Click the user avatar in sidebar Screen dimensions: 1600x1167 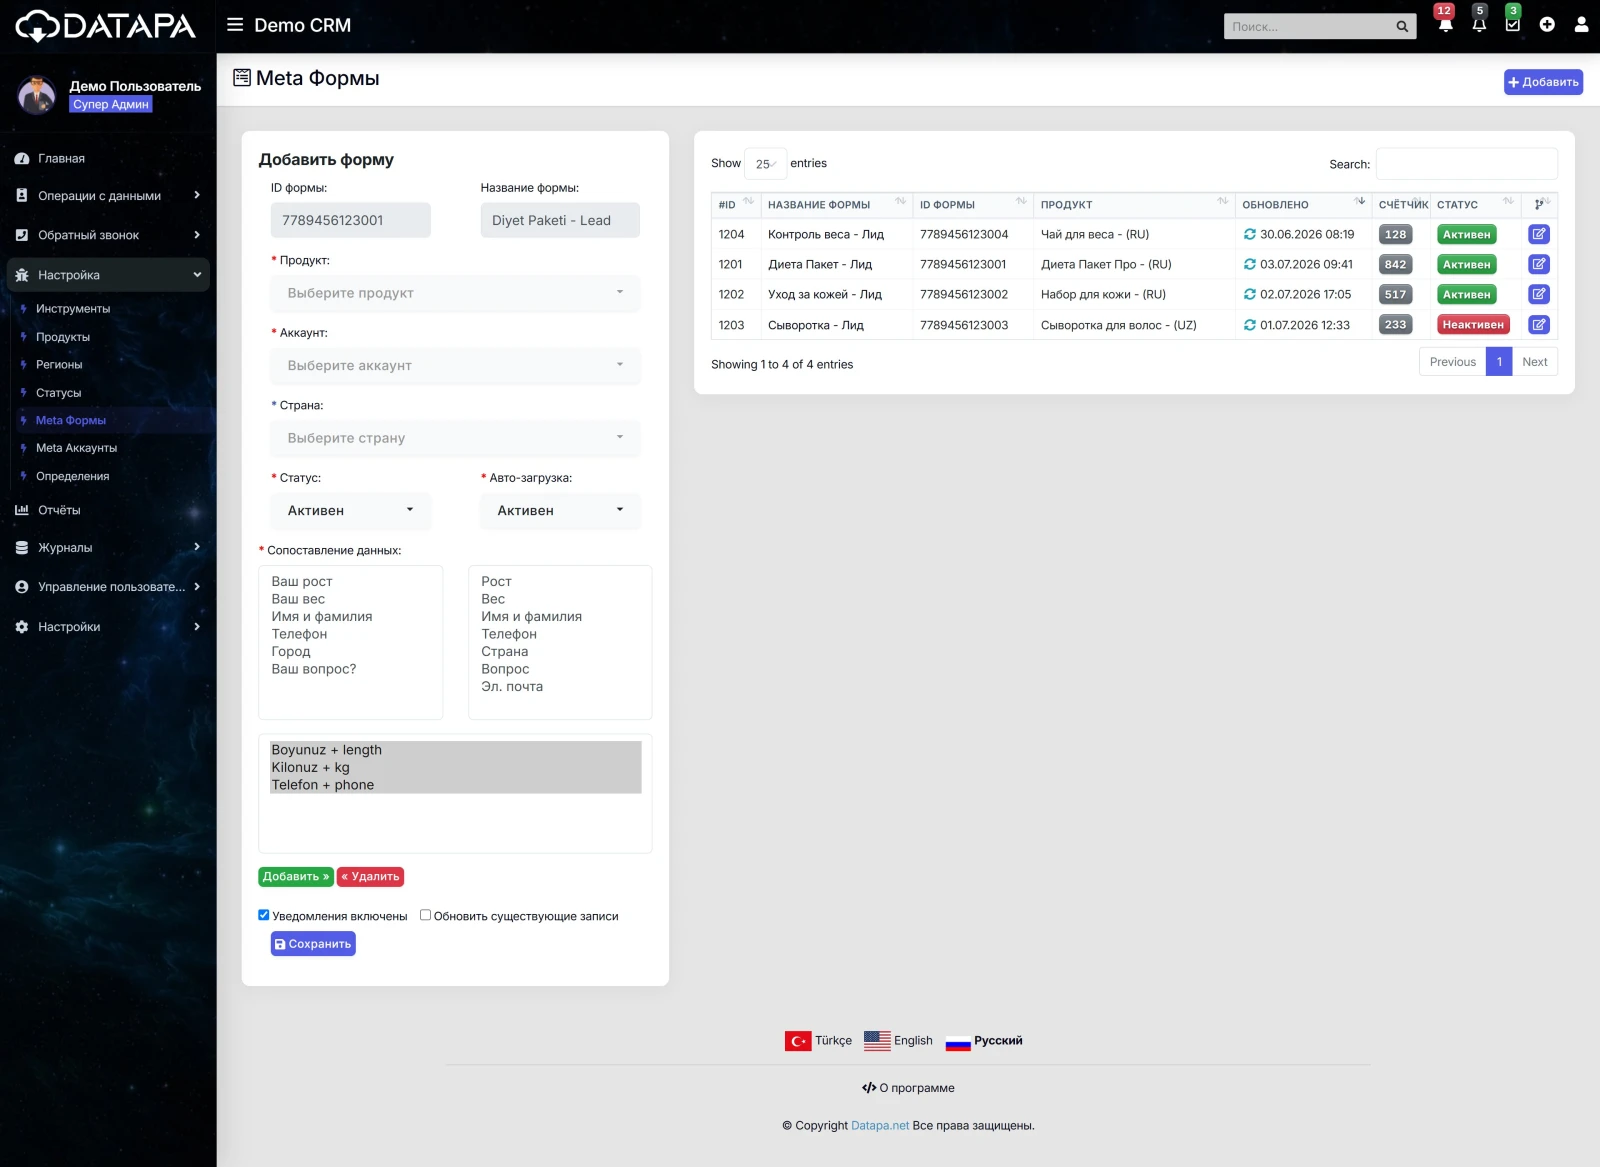(x=38, y=95)
